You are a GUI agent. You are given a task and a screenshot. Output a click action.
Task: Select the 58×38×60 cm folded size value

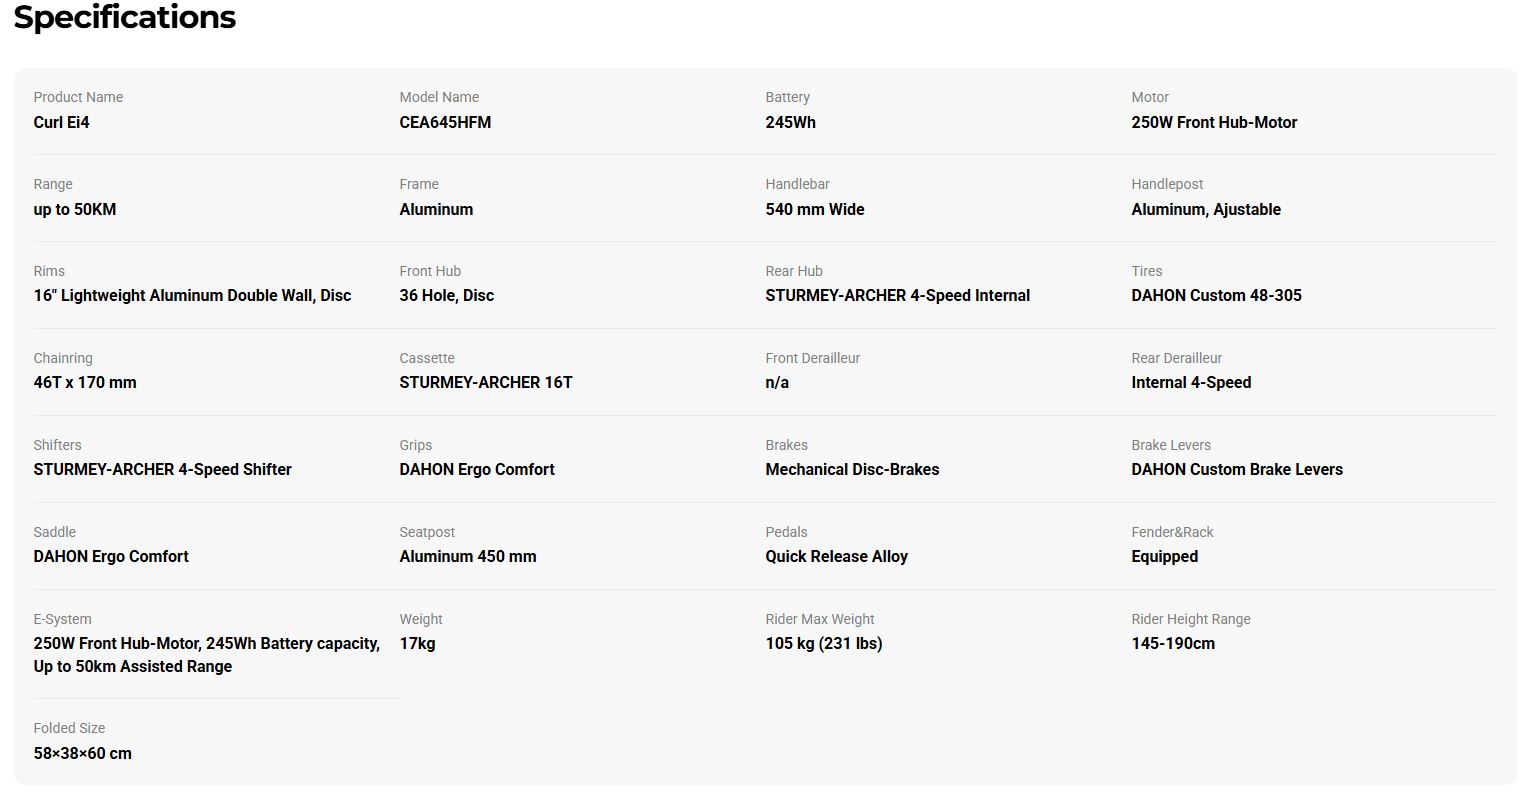tap(82, 753)
